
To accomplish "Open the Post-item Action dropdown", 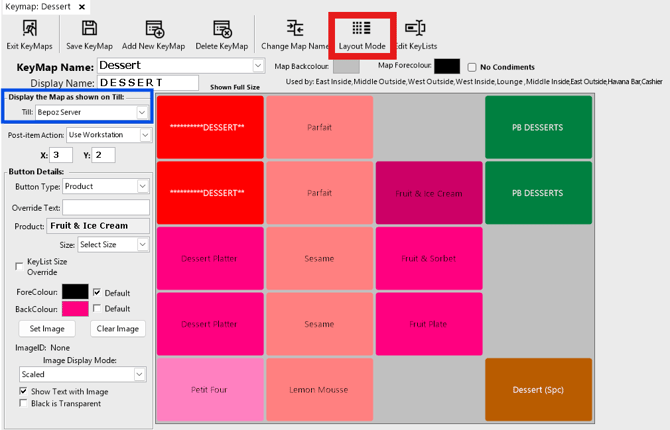I will coord(142,135).
